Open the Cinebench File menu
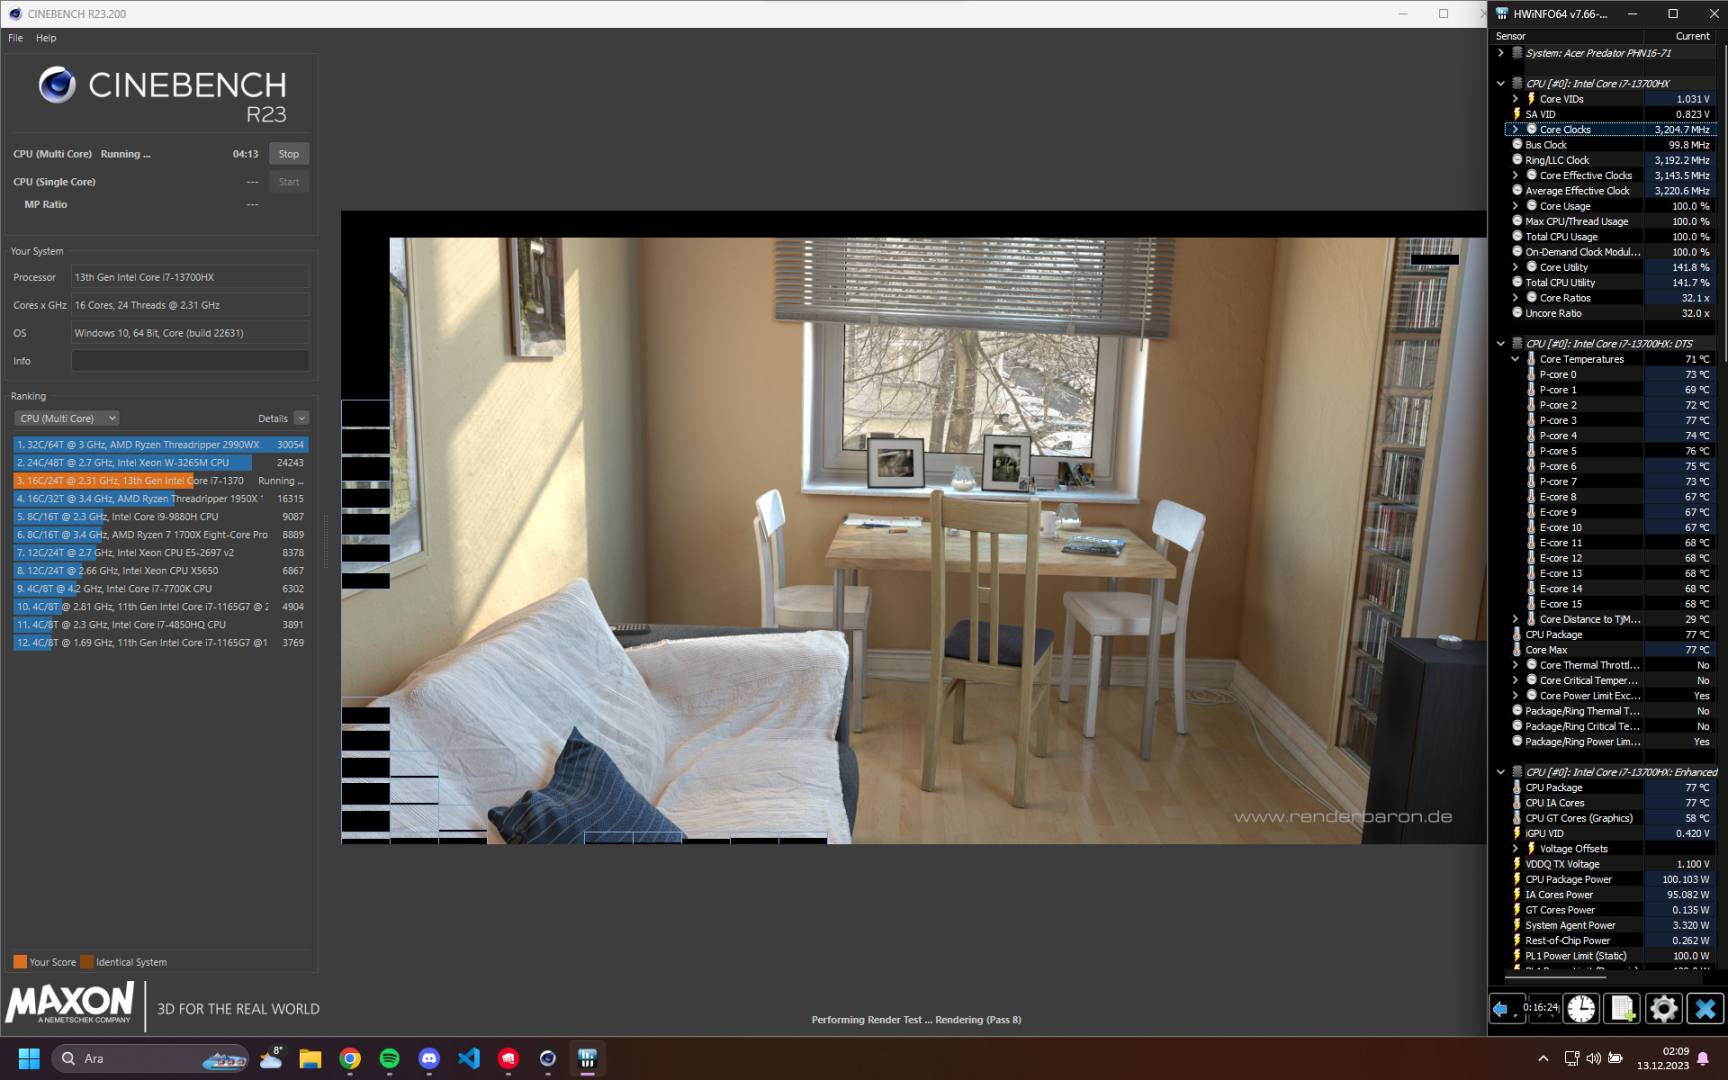 16,38
